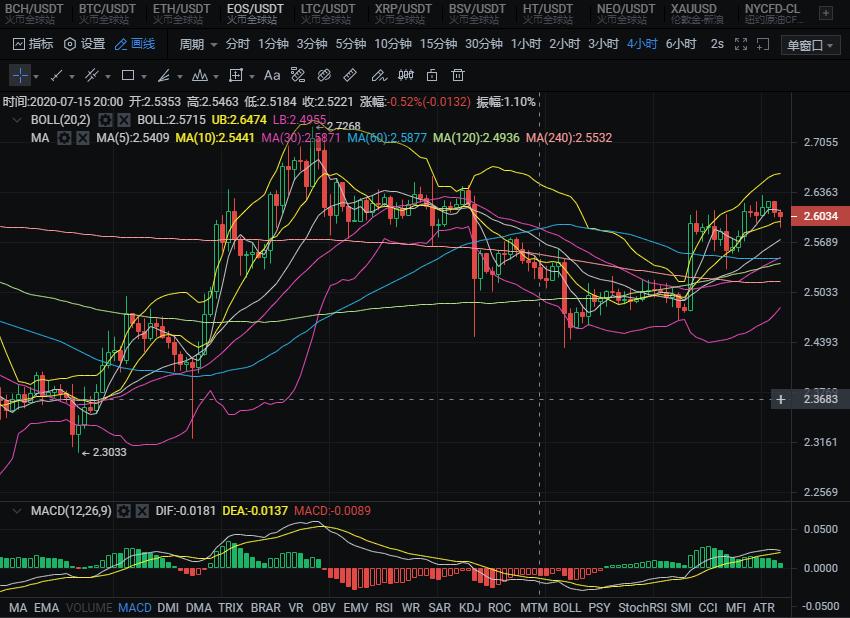This screenshot has height=618, width=850.
Task: Select the 6小时 timeframe
Action: 680,44
